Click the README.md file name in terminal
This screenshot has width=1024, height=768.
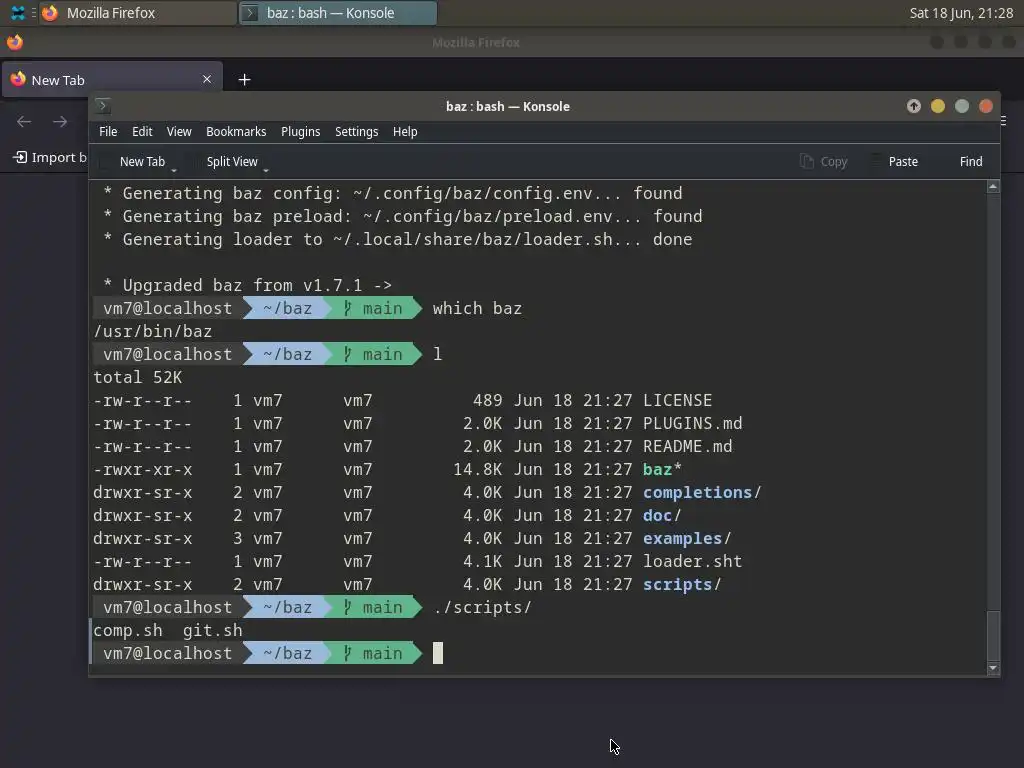pyautogui.click(x=687, y=446)
